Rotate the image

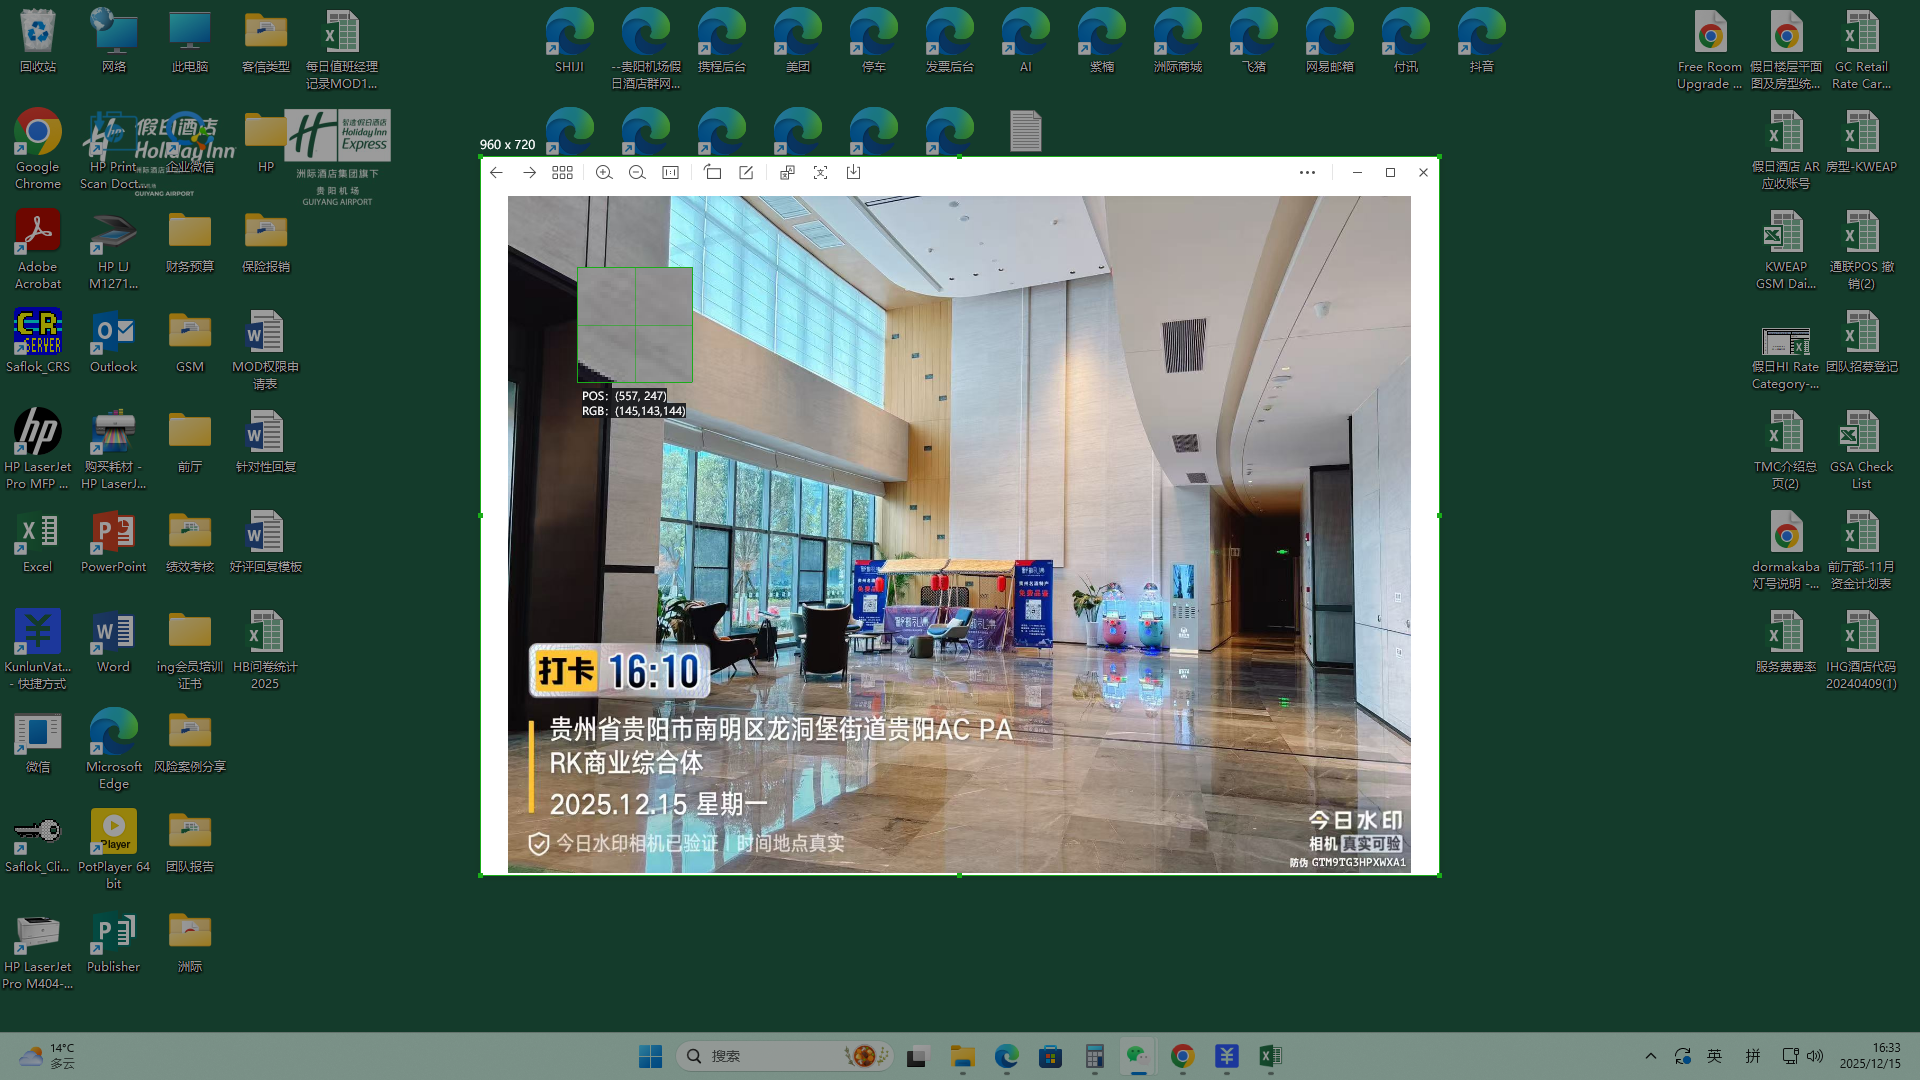712,172
